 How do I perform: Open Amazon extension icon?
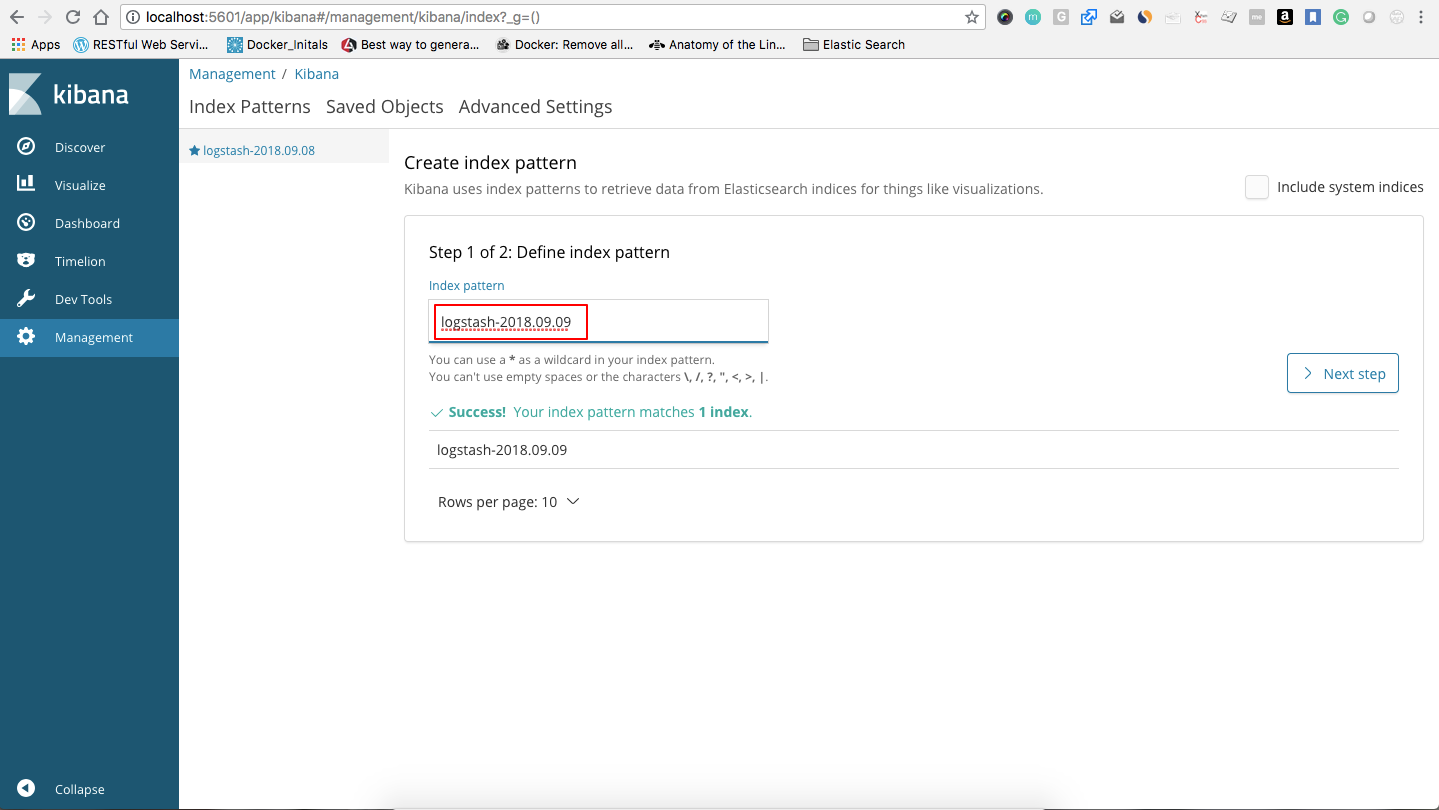[x=1285, y=17]
